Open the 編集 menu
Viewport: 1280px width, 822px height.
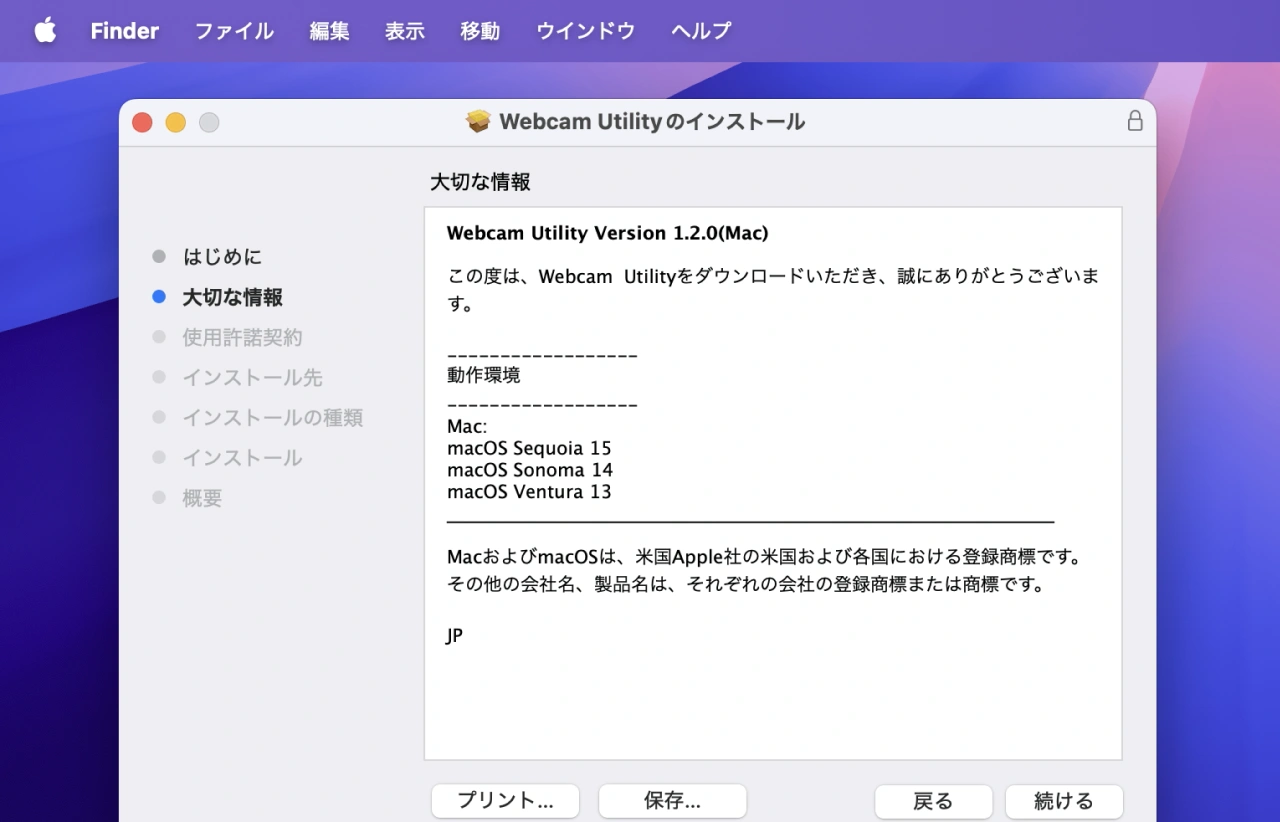329,31
